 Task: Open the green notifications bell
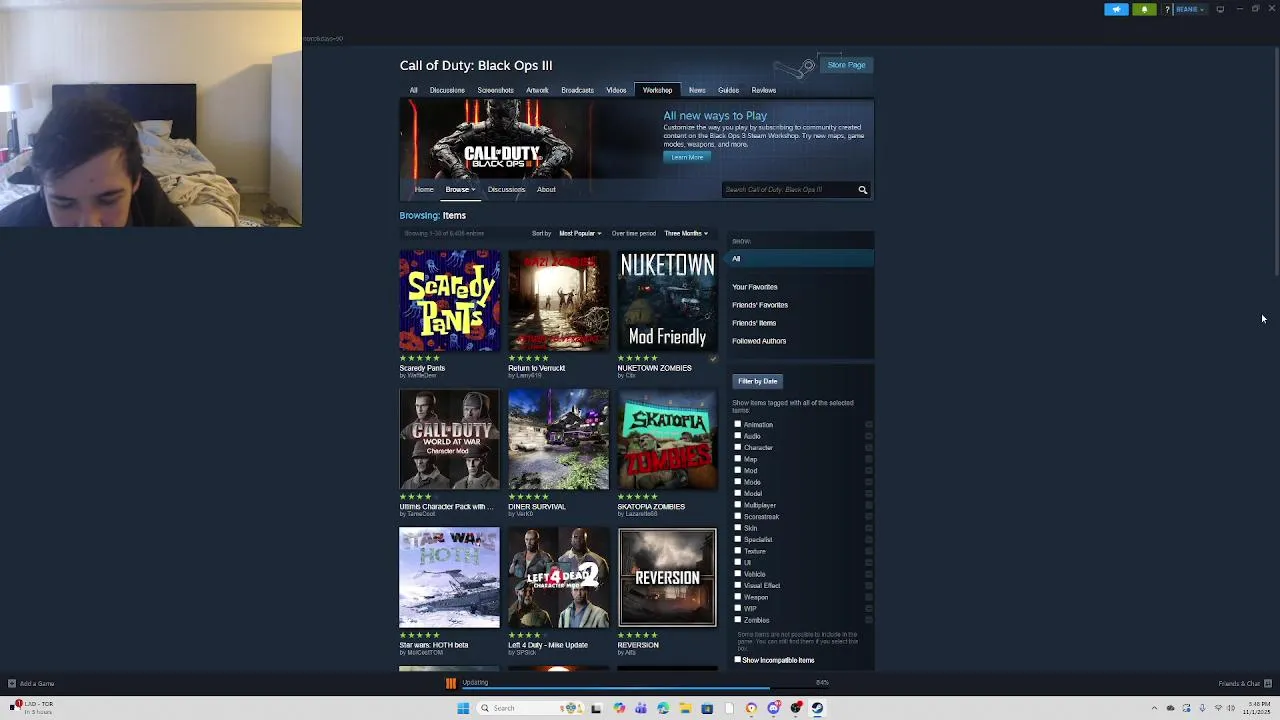pos(1145,9)
